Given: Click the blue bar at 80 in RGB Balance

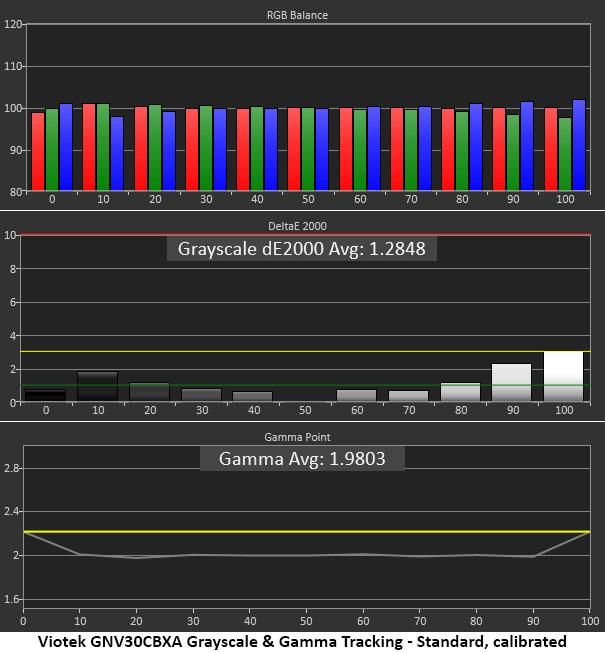Looking at the screenshot, I should [x=476, y=147].
